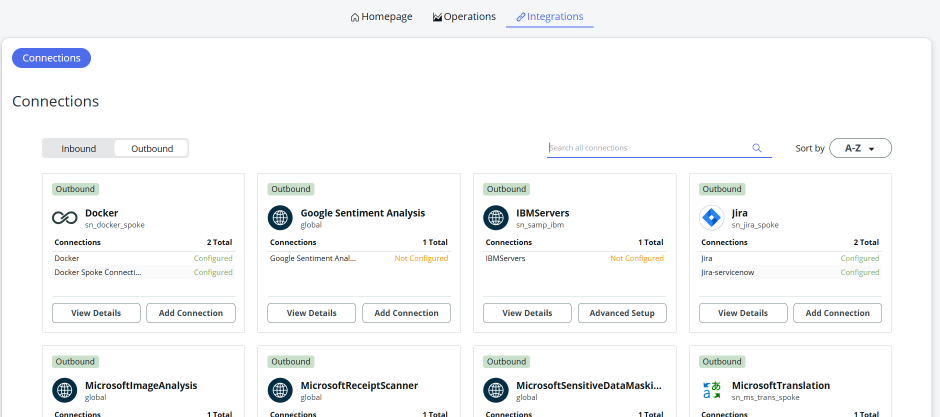Click the MicrosoftReceiptScanner globe icon

[x=280, y=390]
